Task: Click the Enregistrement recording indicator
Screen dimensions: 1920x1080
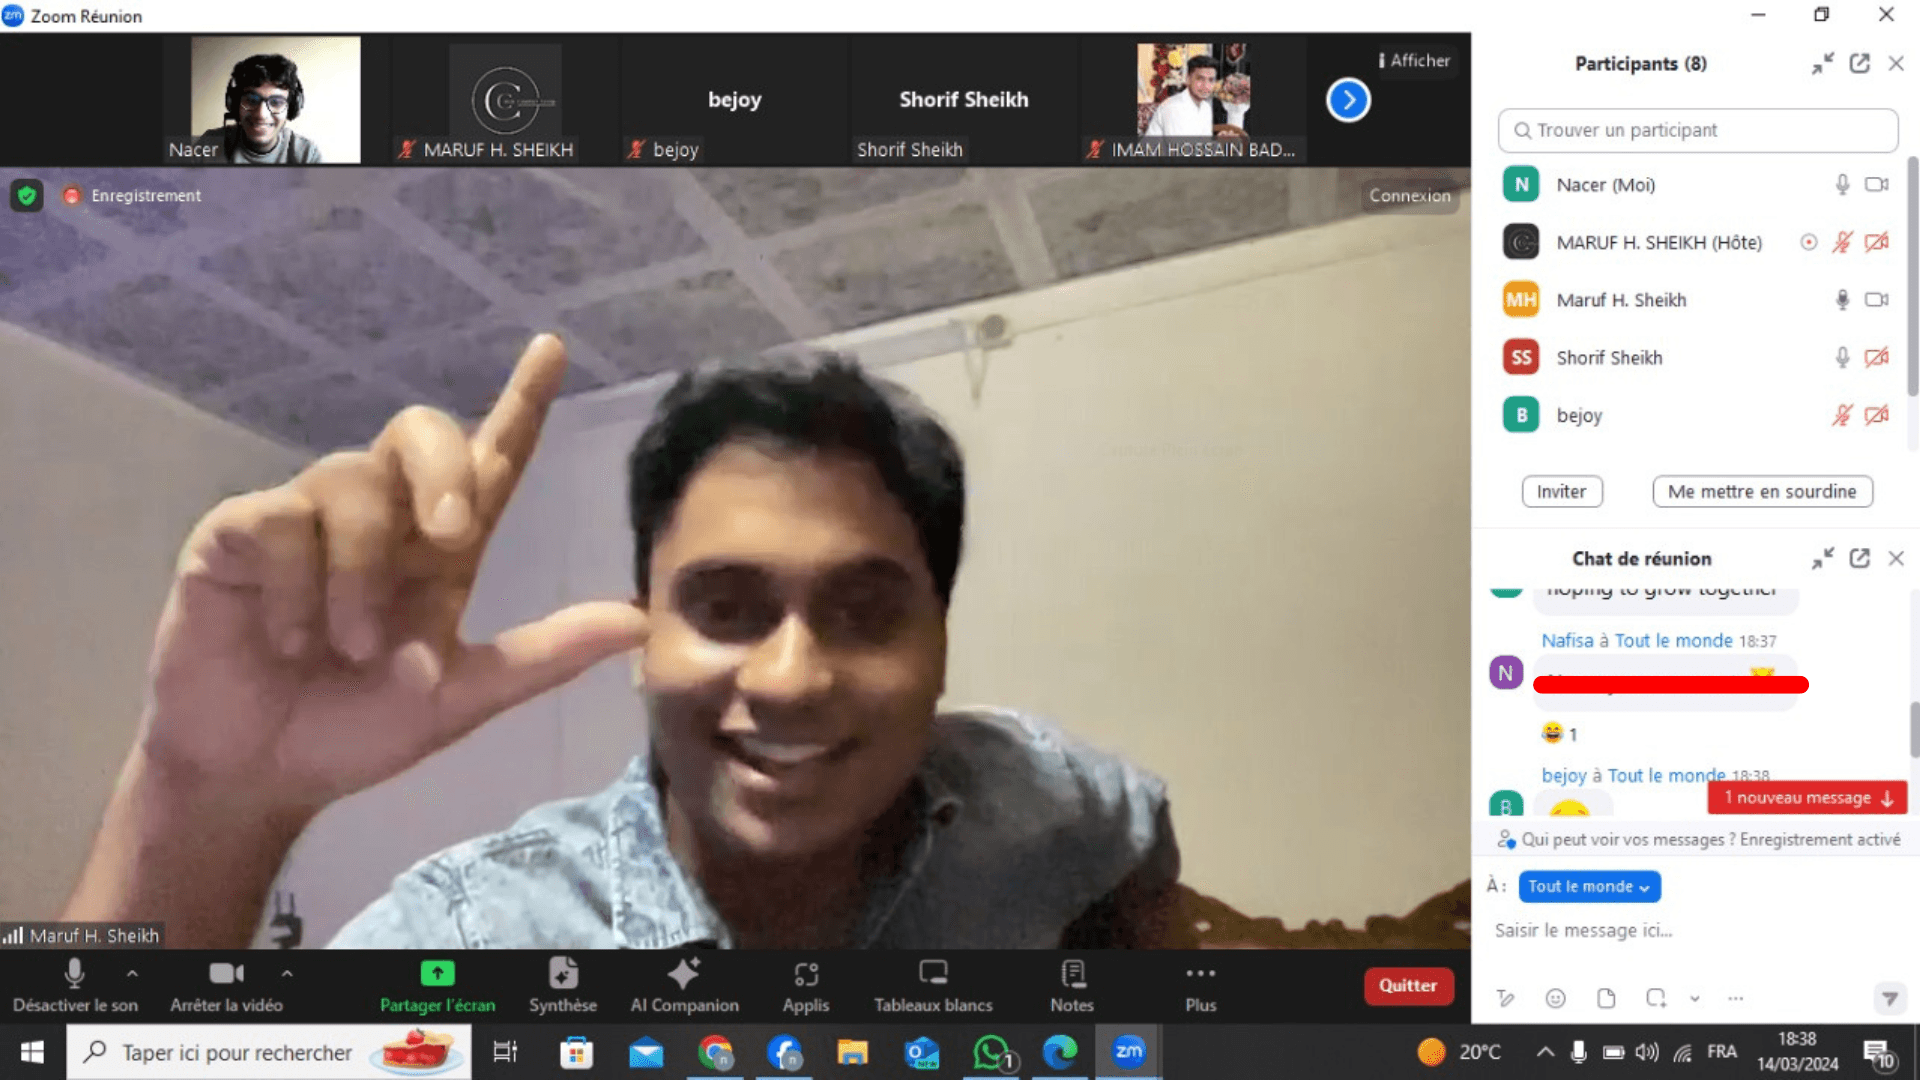Action: point(133,195)
